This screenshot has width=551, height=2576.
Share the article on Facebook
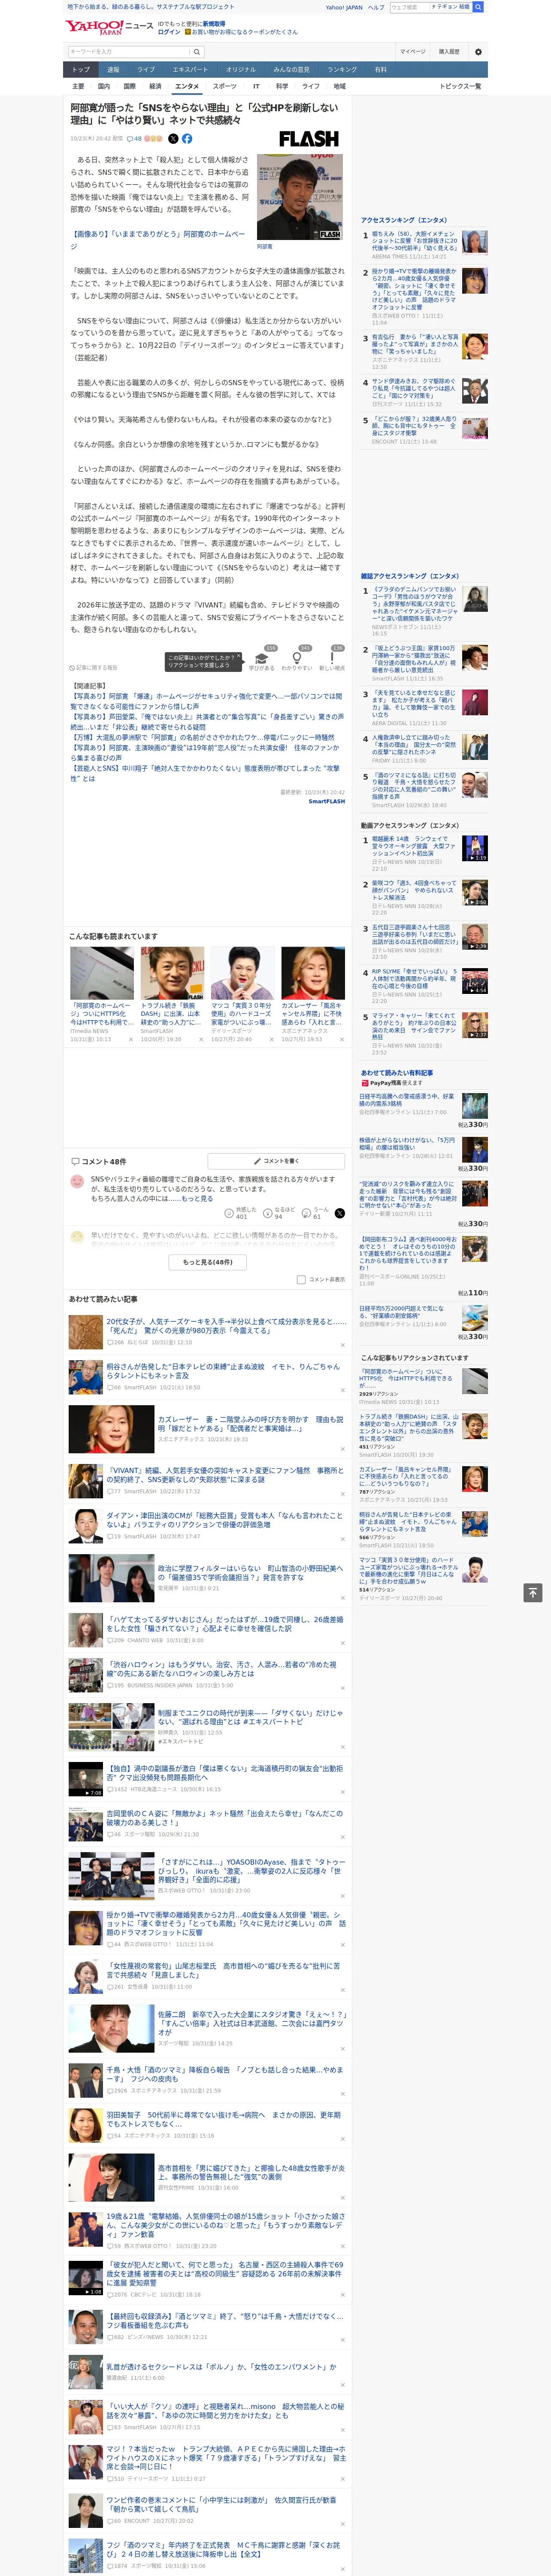click(187, 139)
